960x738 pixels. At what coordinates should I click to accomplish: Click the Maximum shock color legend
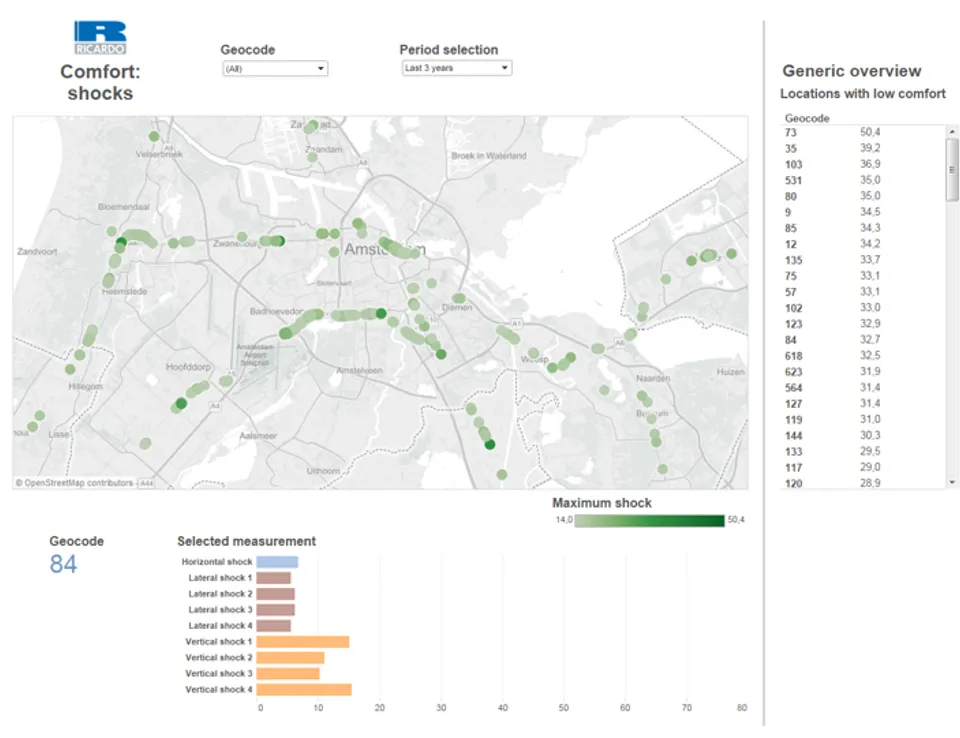[x=649, y=520]
